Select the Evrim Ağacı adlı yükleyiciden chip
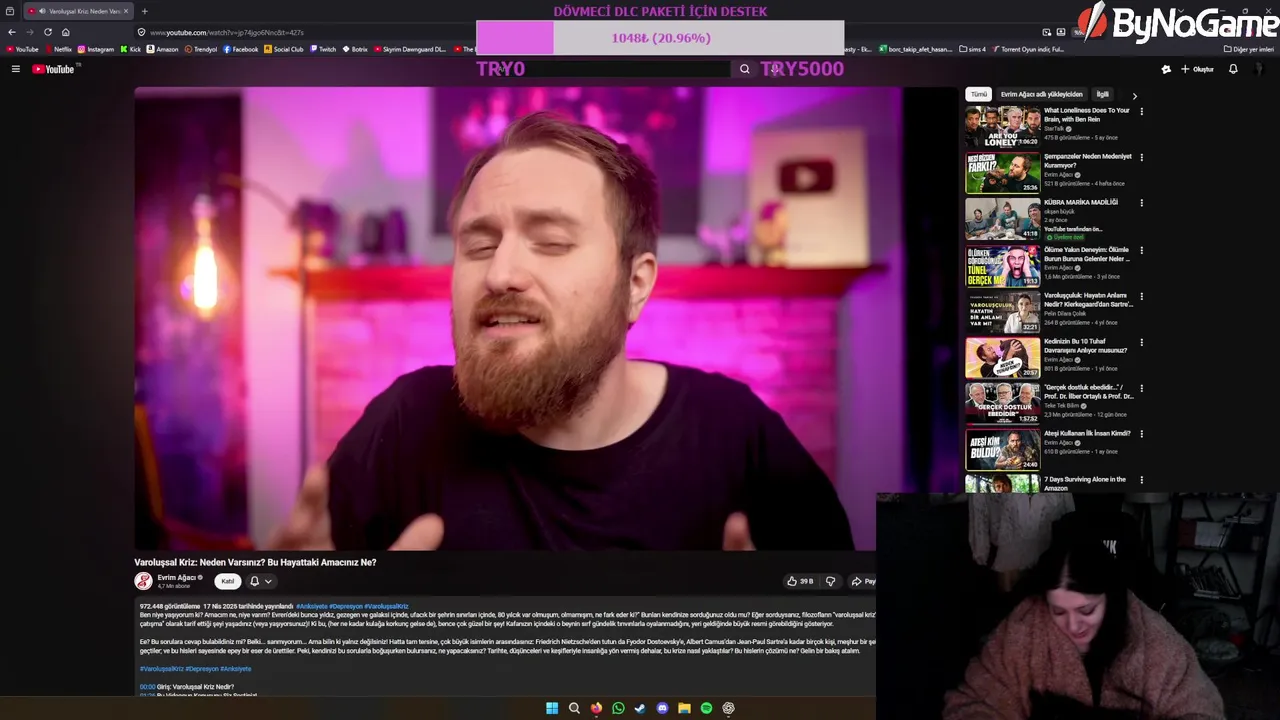This screenshot has height=720, width=1280. pyautogui.click(x=1041, y=94)
